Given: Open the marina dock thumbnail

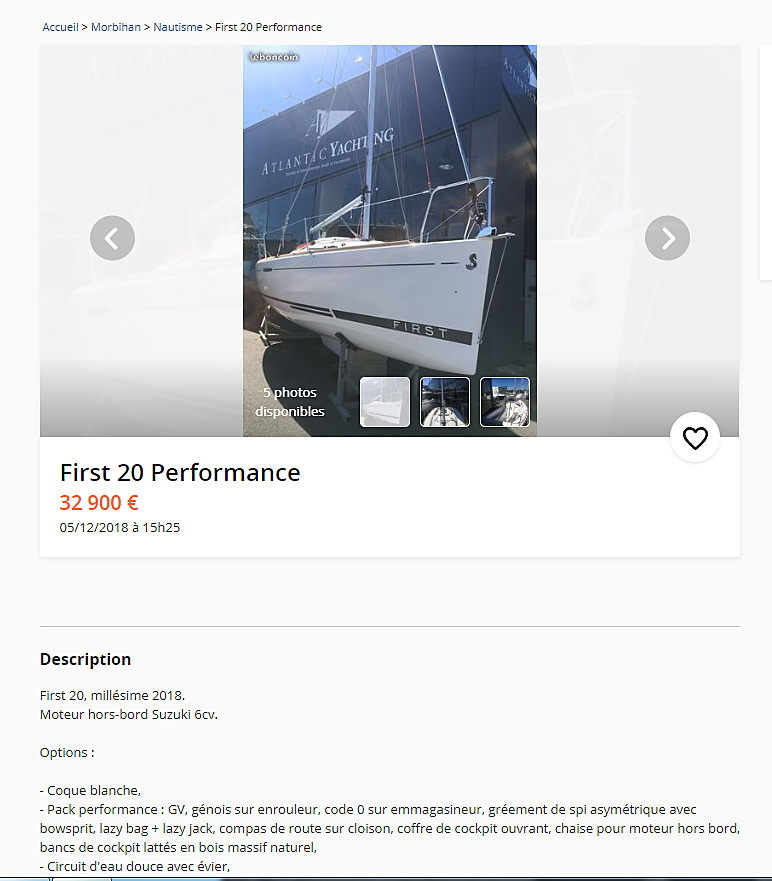Looking at the screenshot, I should click(505, 402).
